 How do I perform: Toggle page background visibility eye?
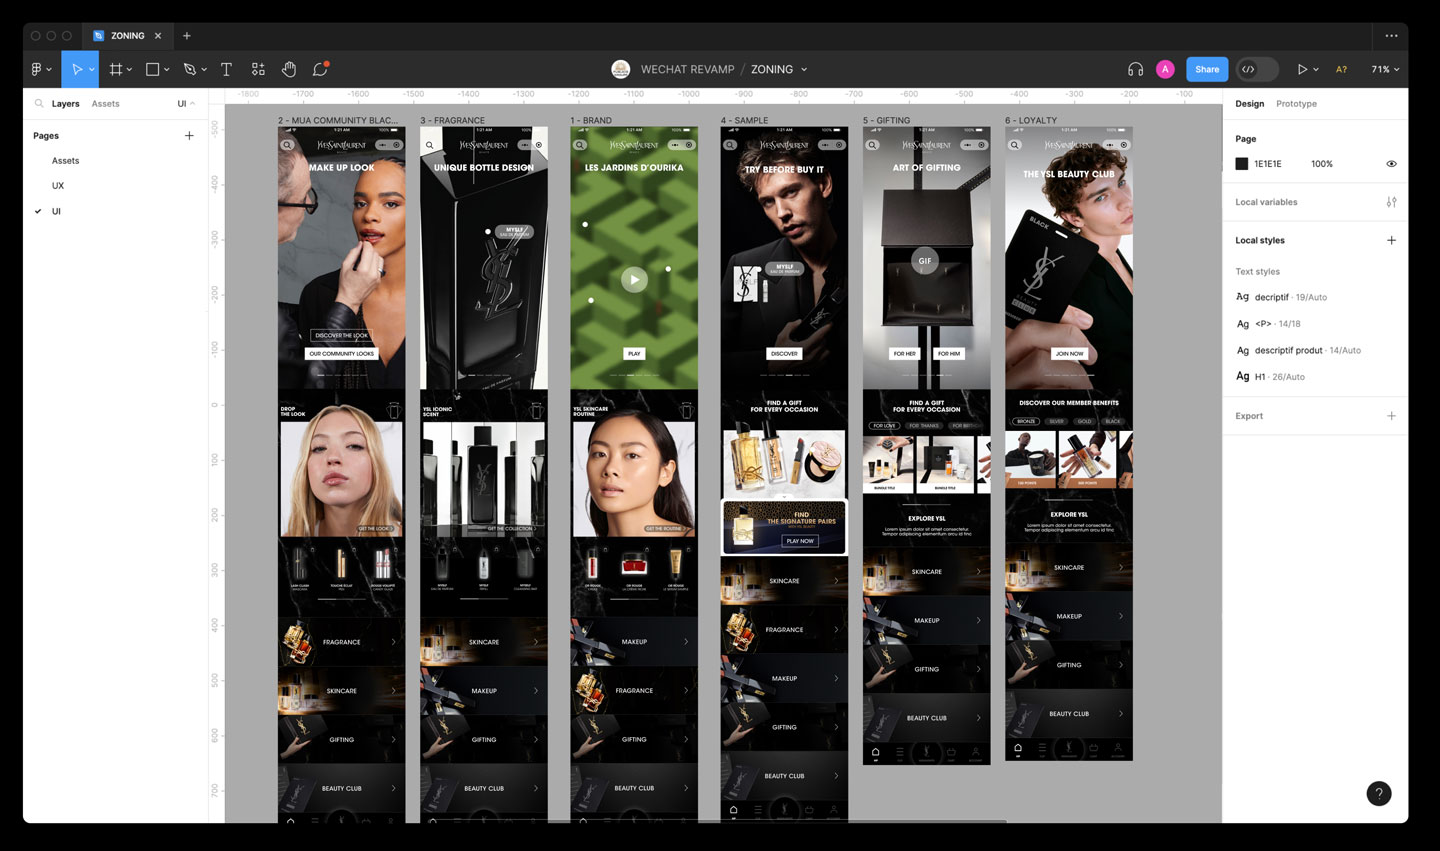point(1391,164)
